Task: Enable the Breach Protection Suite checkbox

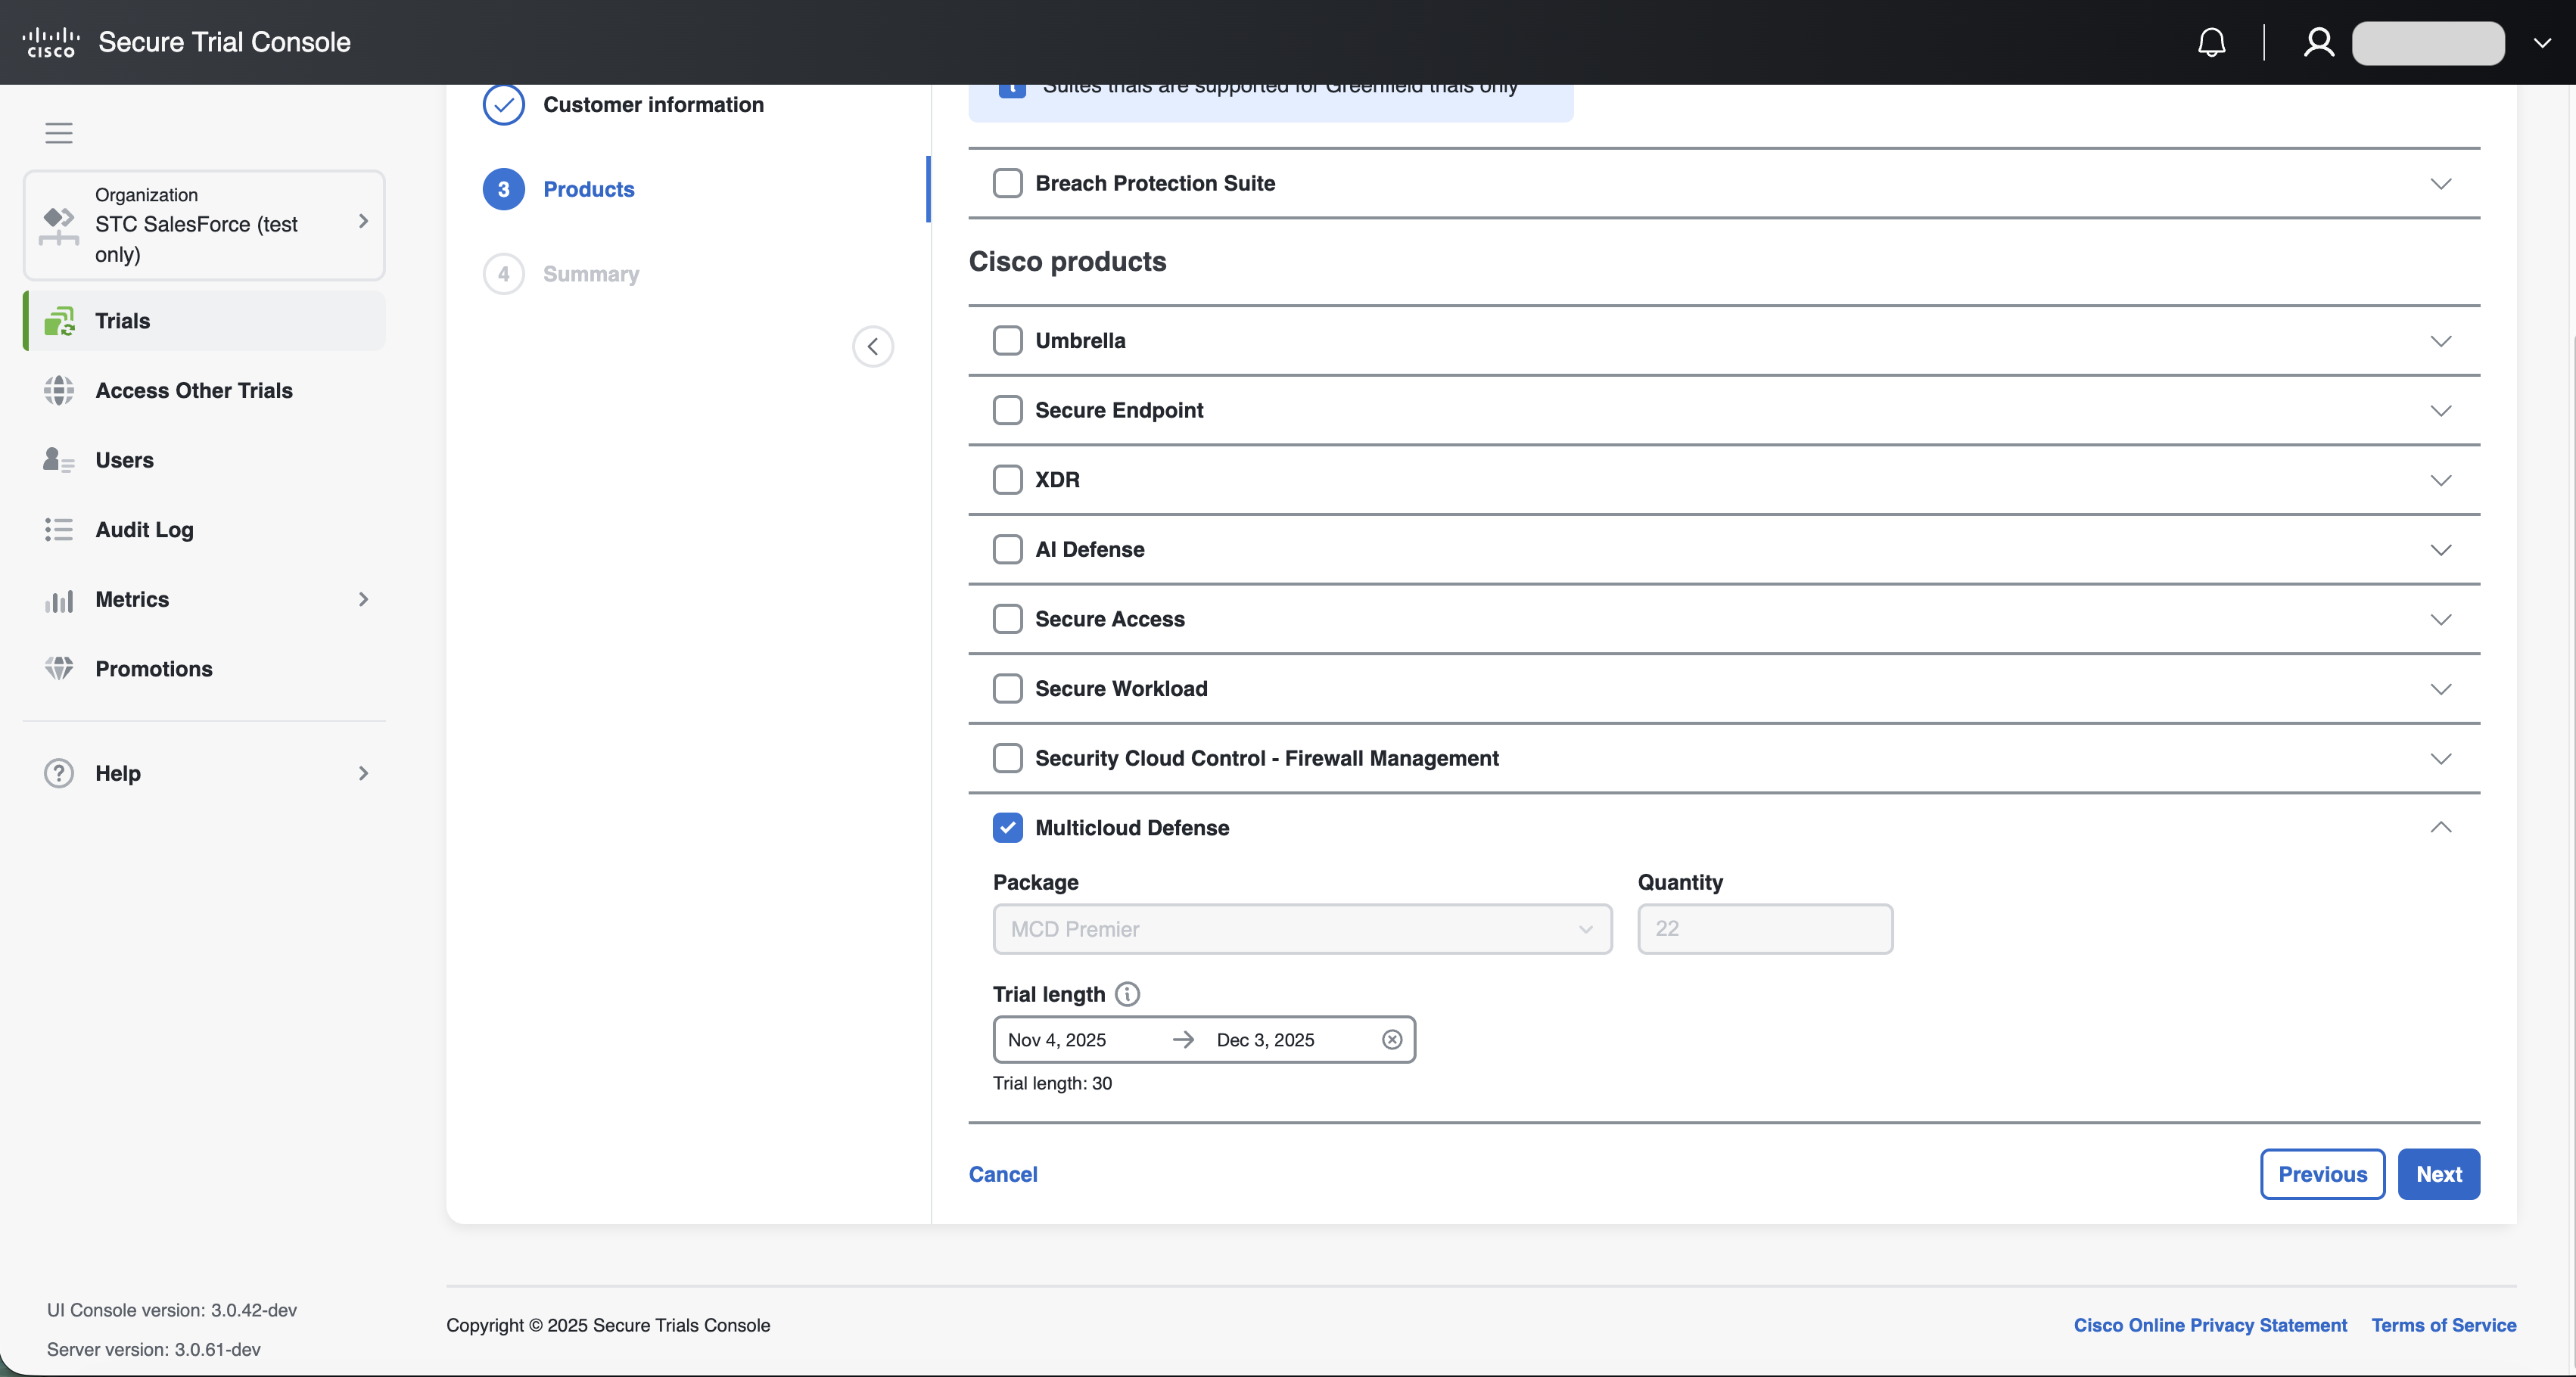Action: click(x=1007, y=183)
